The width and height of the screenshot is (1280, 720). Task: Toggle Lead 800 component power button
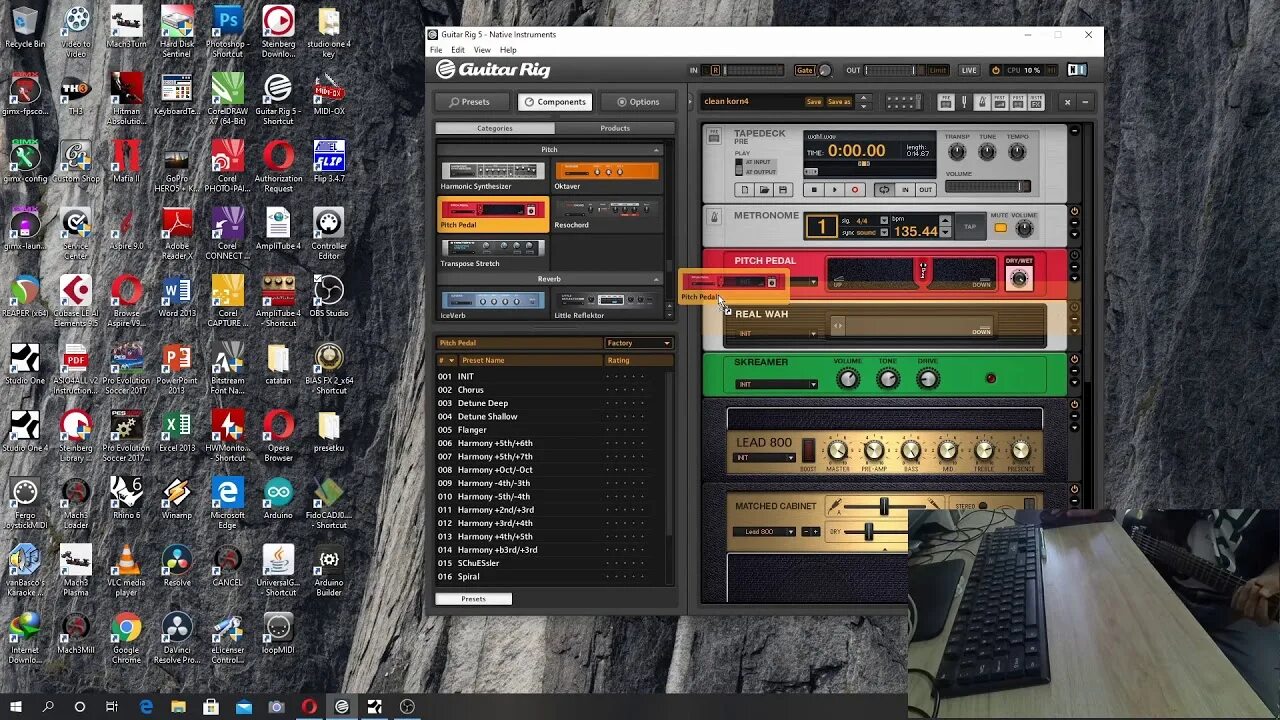click(1075, 405)
